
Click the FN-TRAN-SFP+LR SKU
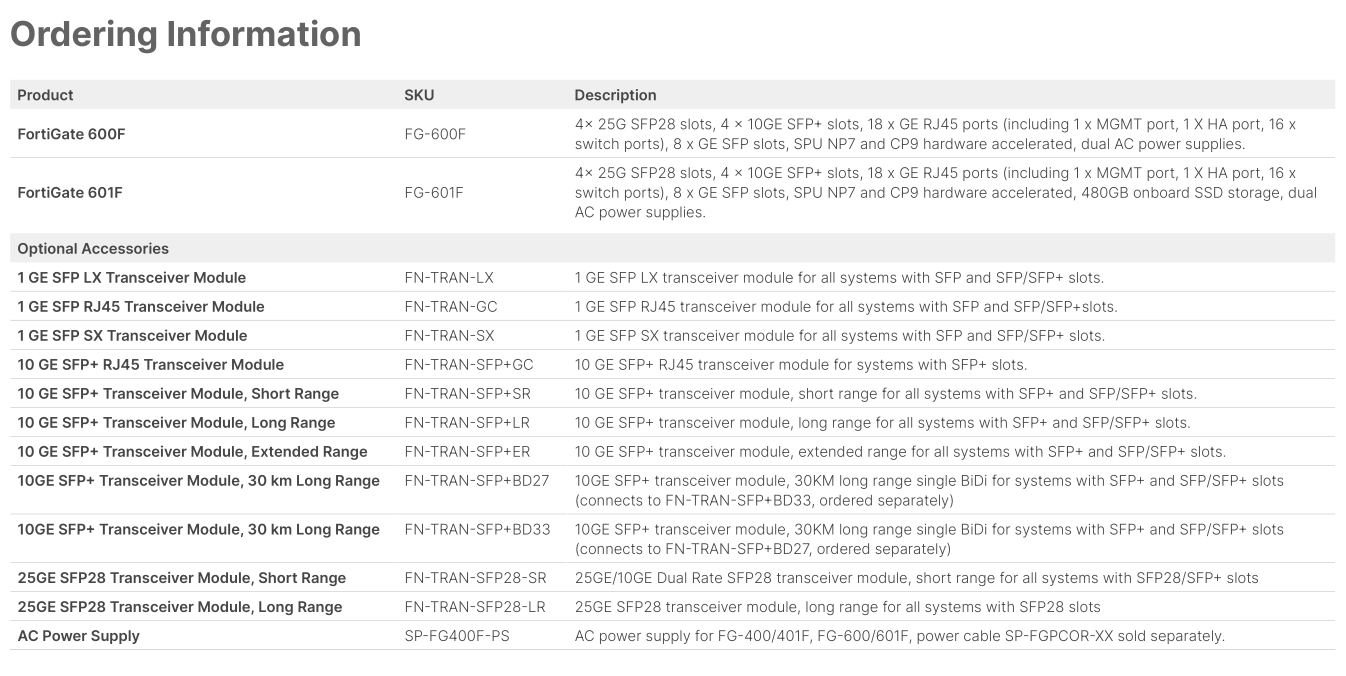(x=468, y=422)
